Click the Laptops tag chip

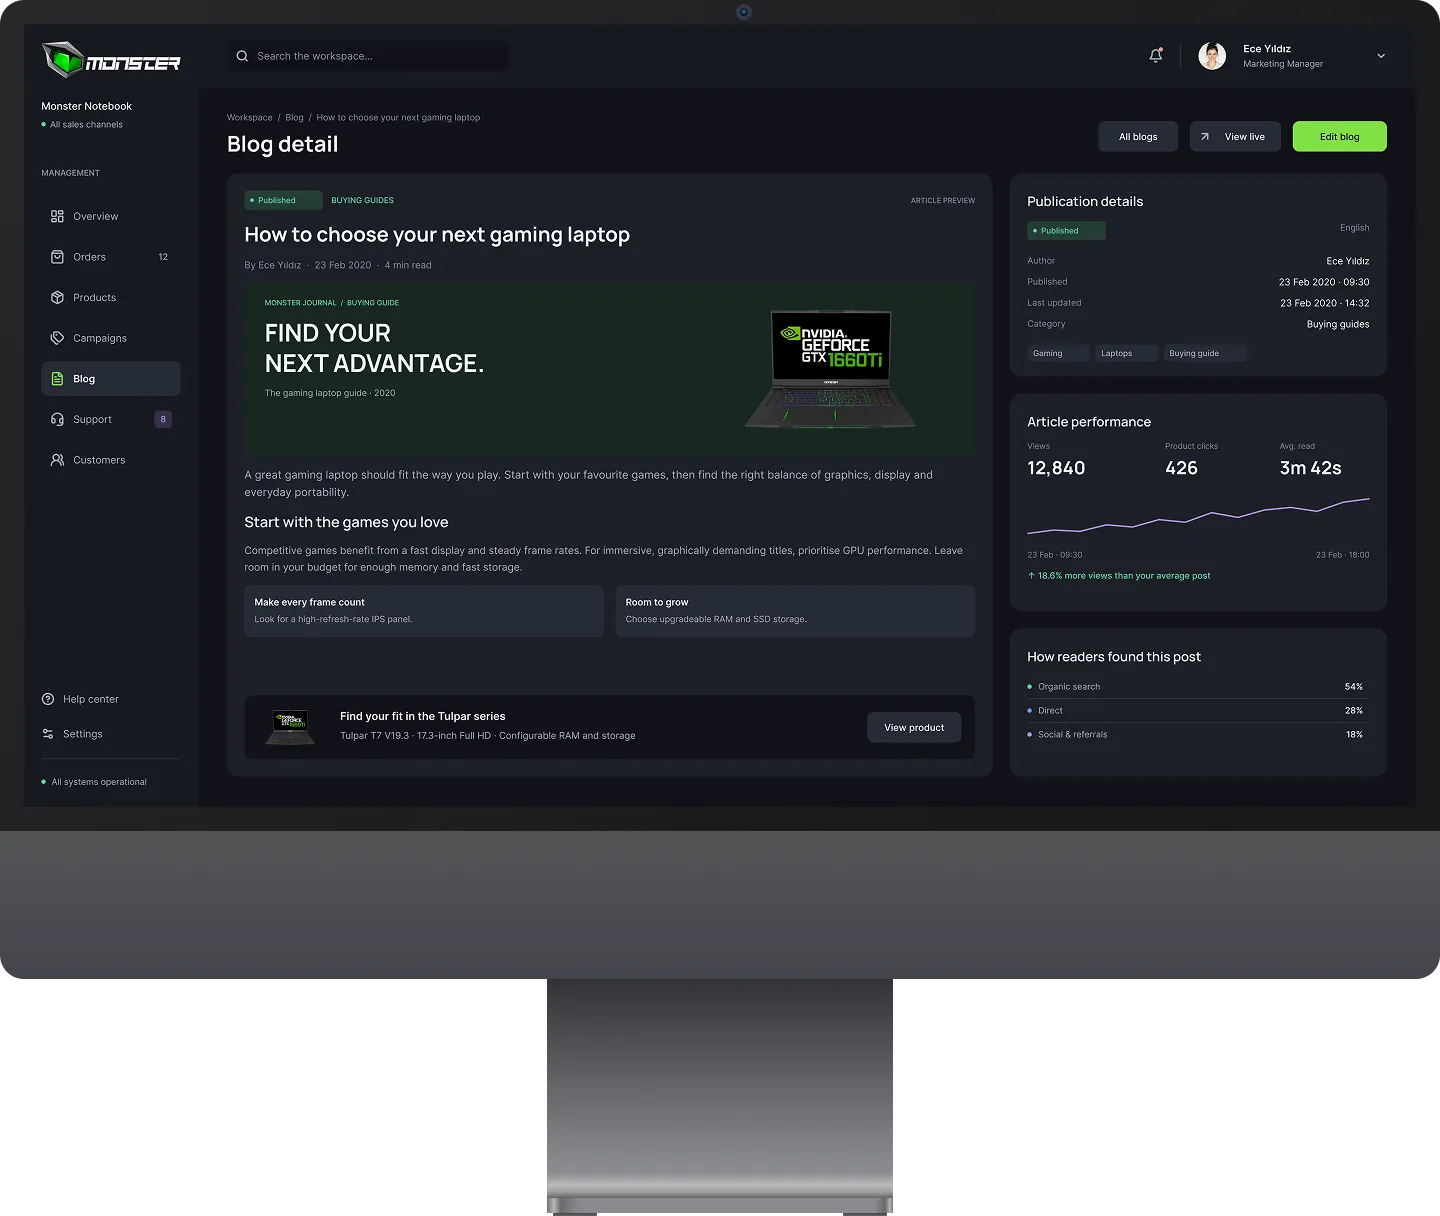[1126, 353]
